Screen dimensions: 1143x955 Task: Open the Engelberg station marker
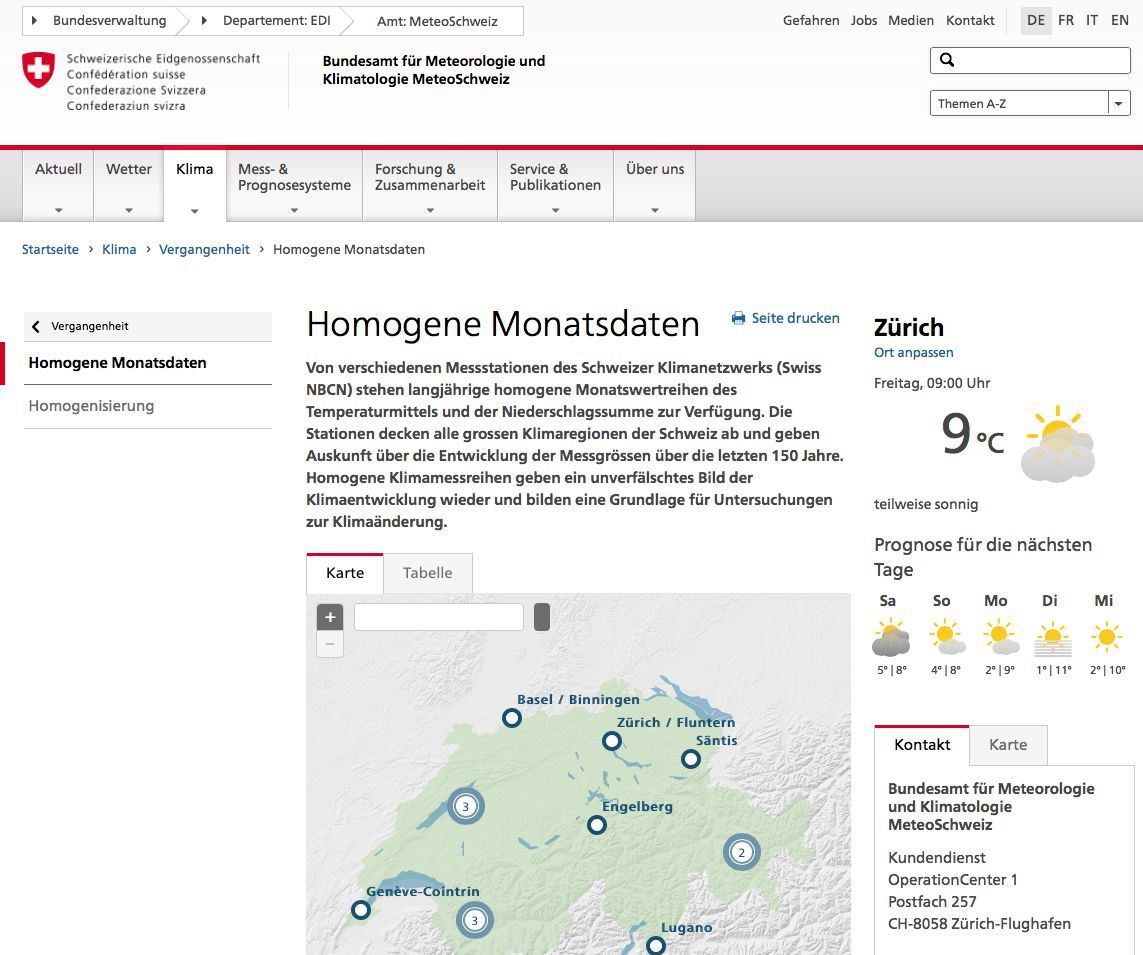click(x=597, y=825)
